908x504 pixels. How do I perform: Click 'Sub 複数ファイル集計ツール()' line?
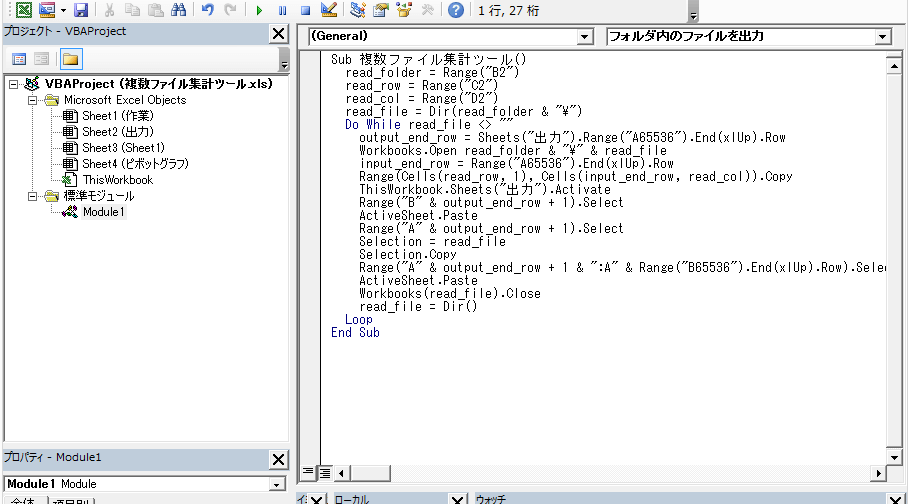tap(429, 60)
